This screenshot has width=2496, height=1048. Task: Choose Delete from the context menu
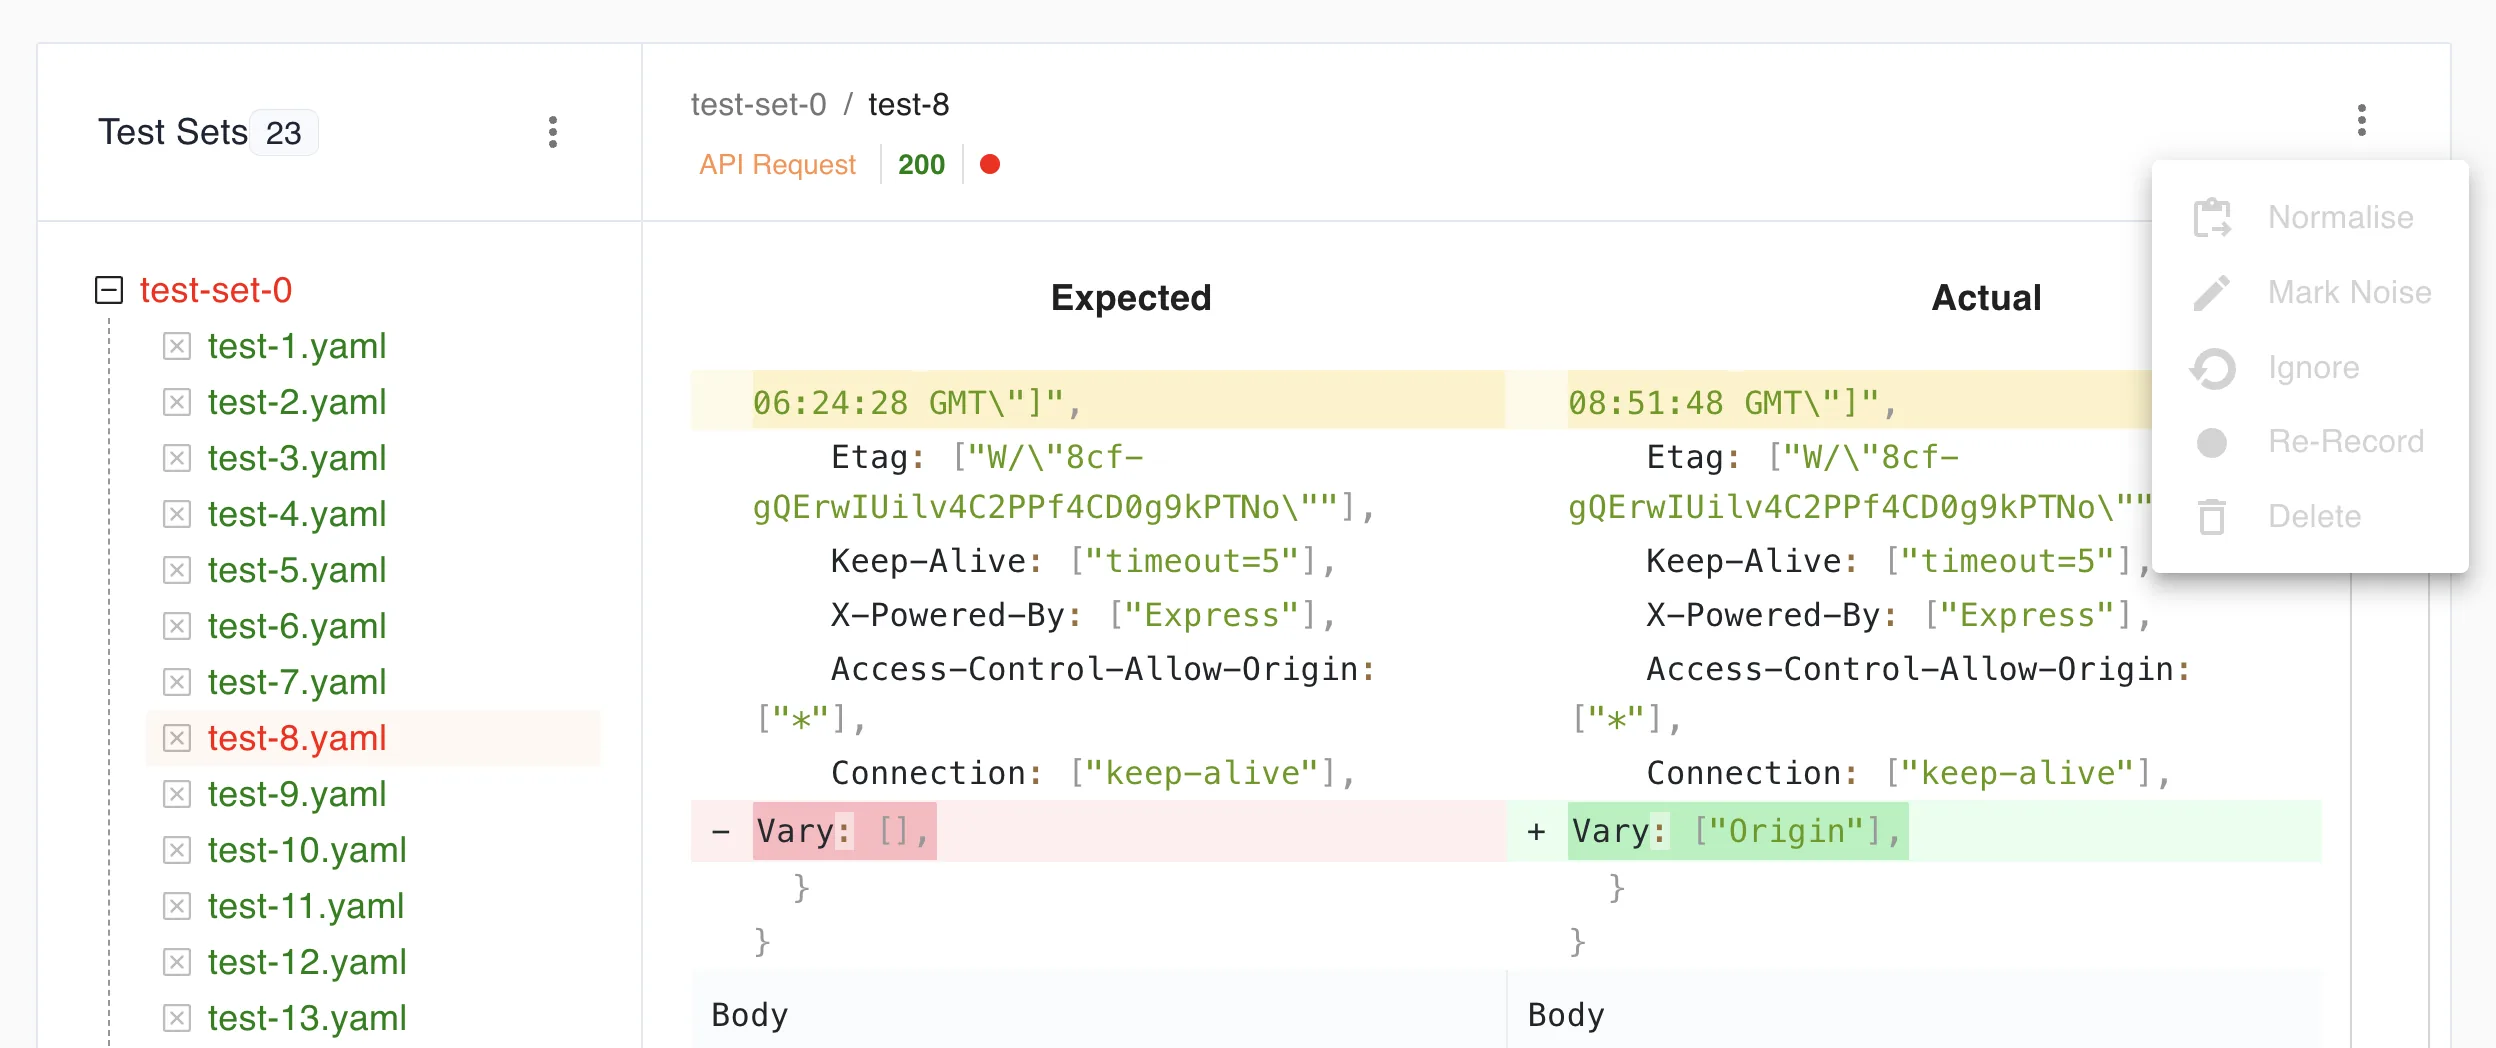tap(2310, 516)
